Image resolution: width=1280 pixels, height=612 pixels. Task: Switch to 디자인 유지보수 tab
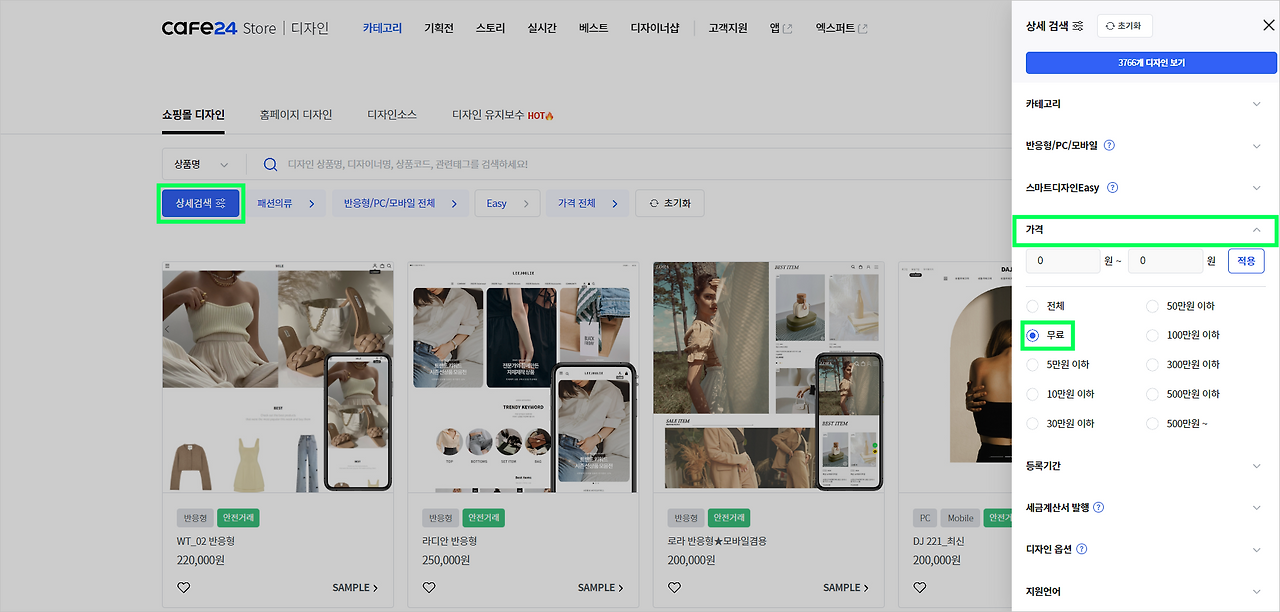[x=503, y=115]
